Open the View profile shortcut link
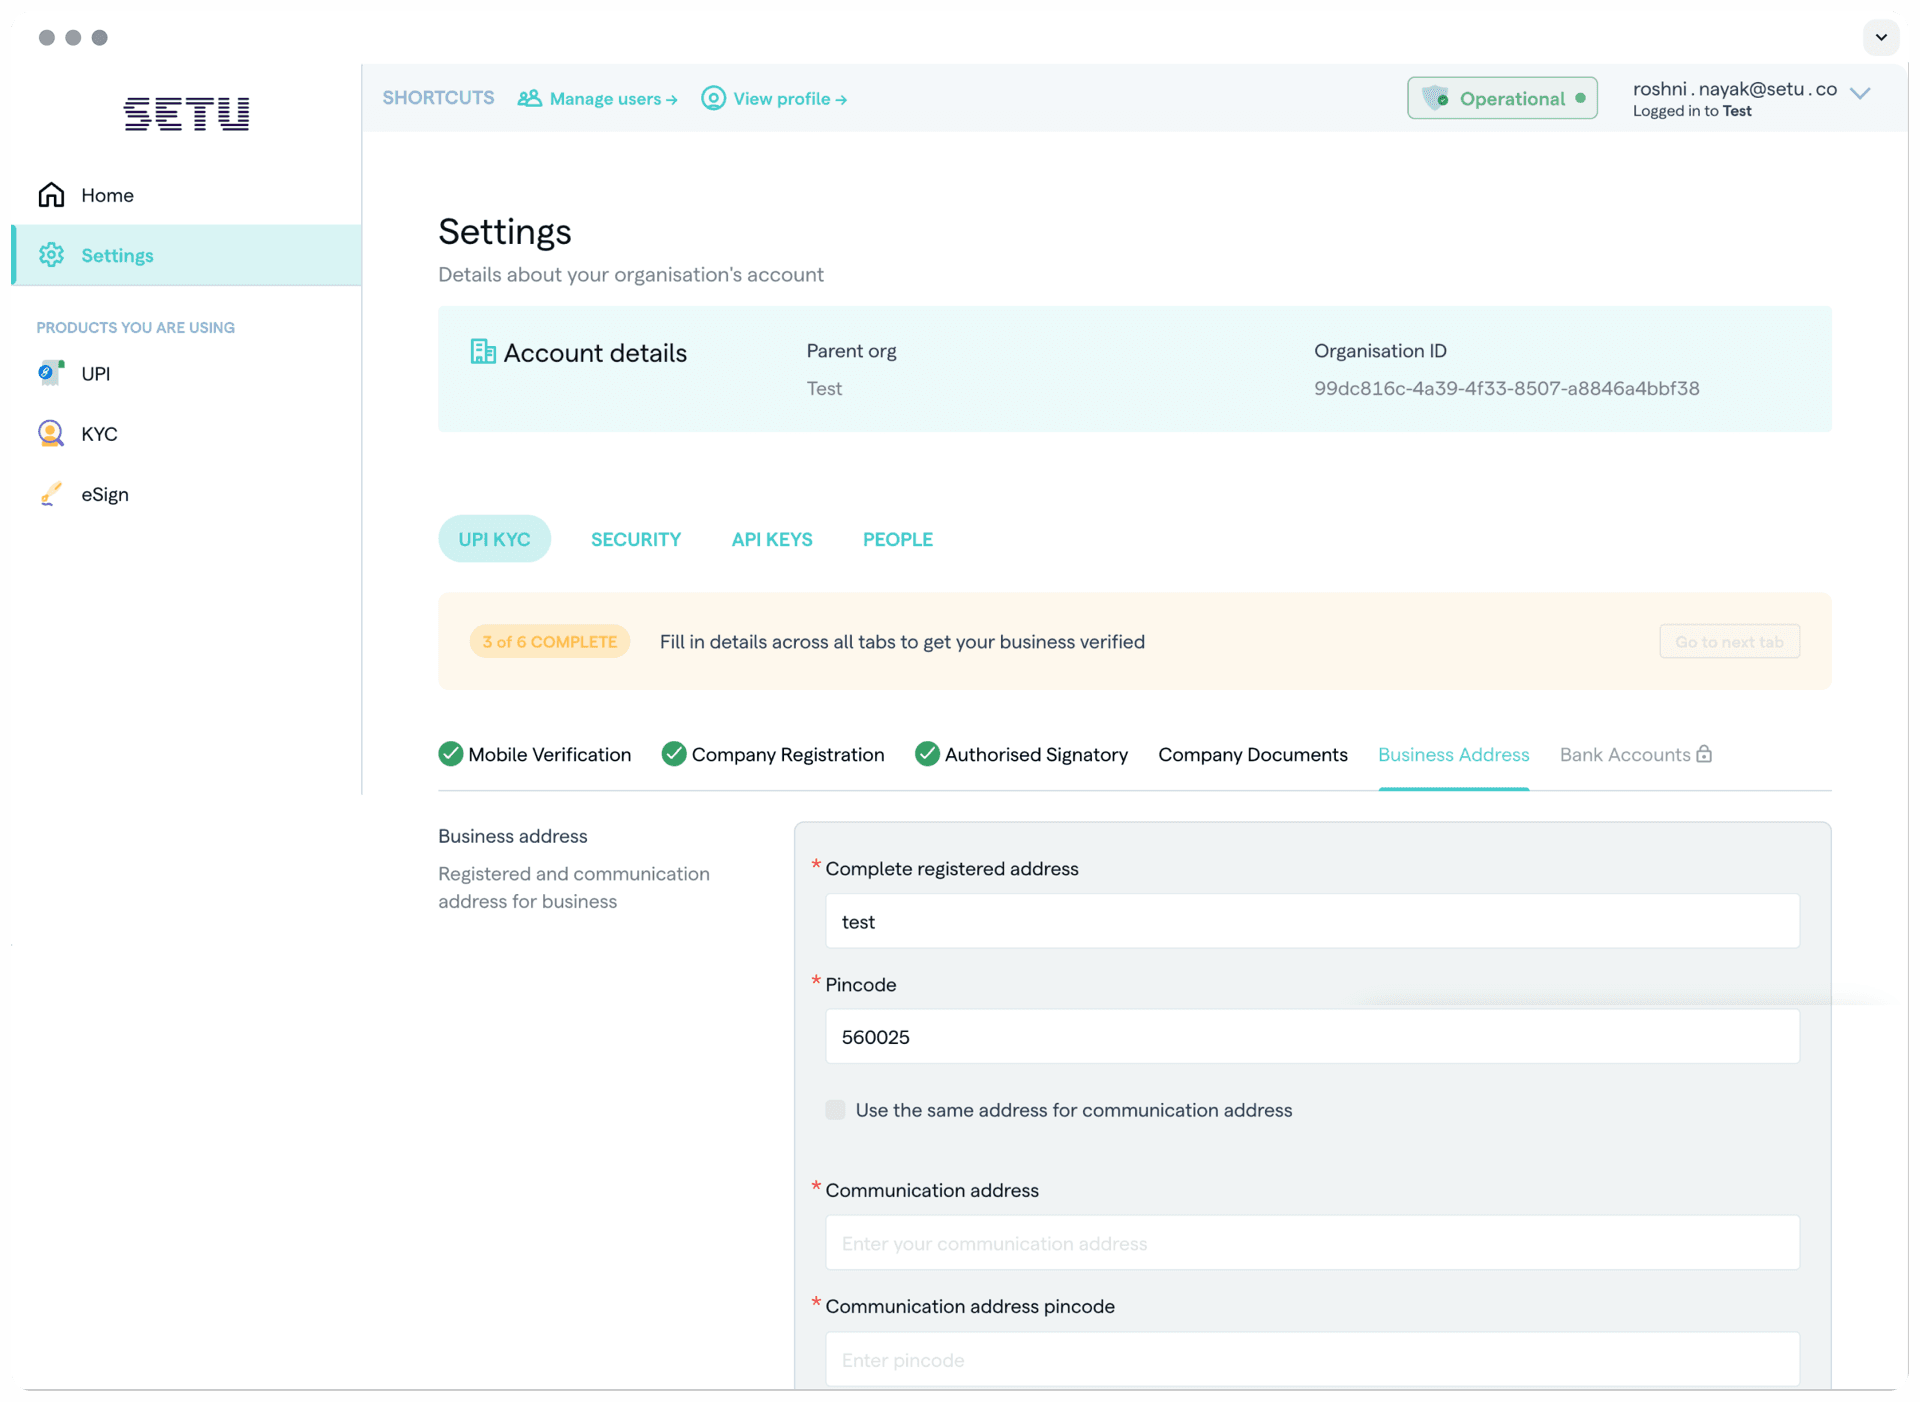The image size is (1920, 1402). 775,99
